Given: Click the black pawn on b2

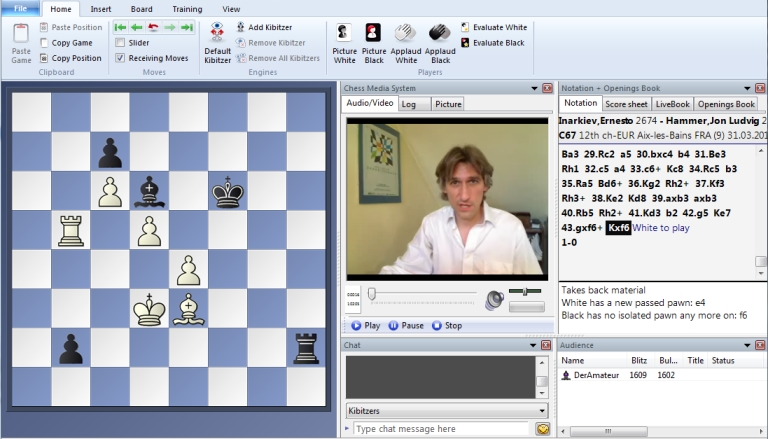Looking at the screenshot, I should [71, 348].
